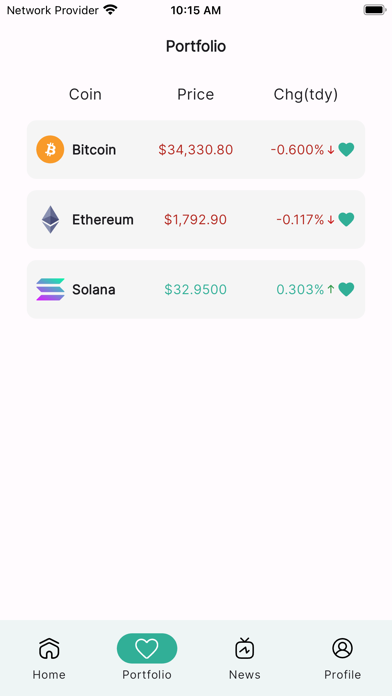This screenshot has height=696, width=392.
Task: Tap the battery icon in status bar
Action: point(375,10)
